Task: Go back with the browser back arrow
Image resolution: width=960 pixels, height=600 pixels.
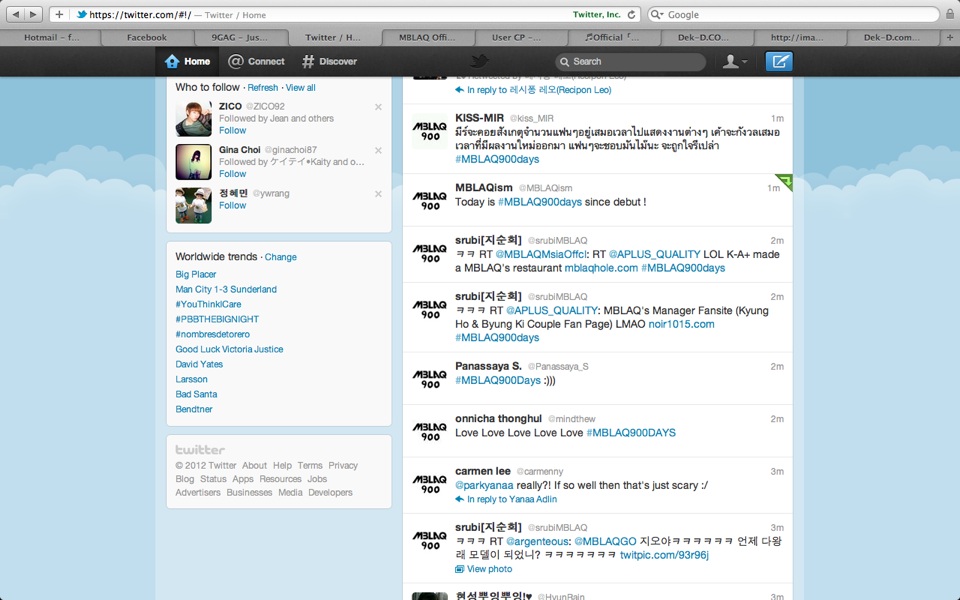Action: [x=15, y=14]
